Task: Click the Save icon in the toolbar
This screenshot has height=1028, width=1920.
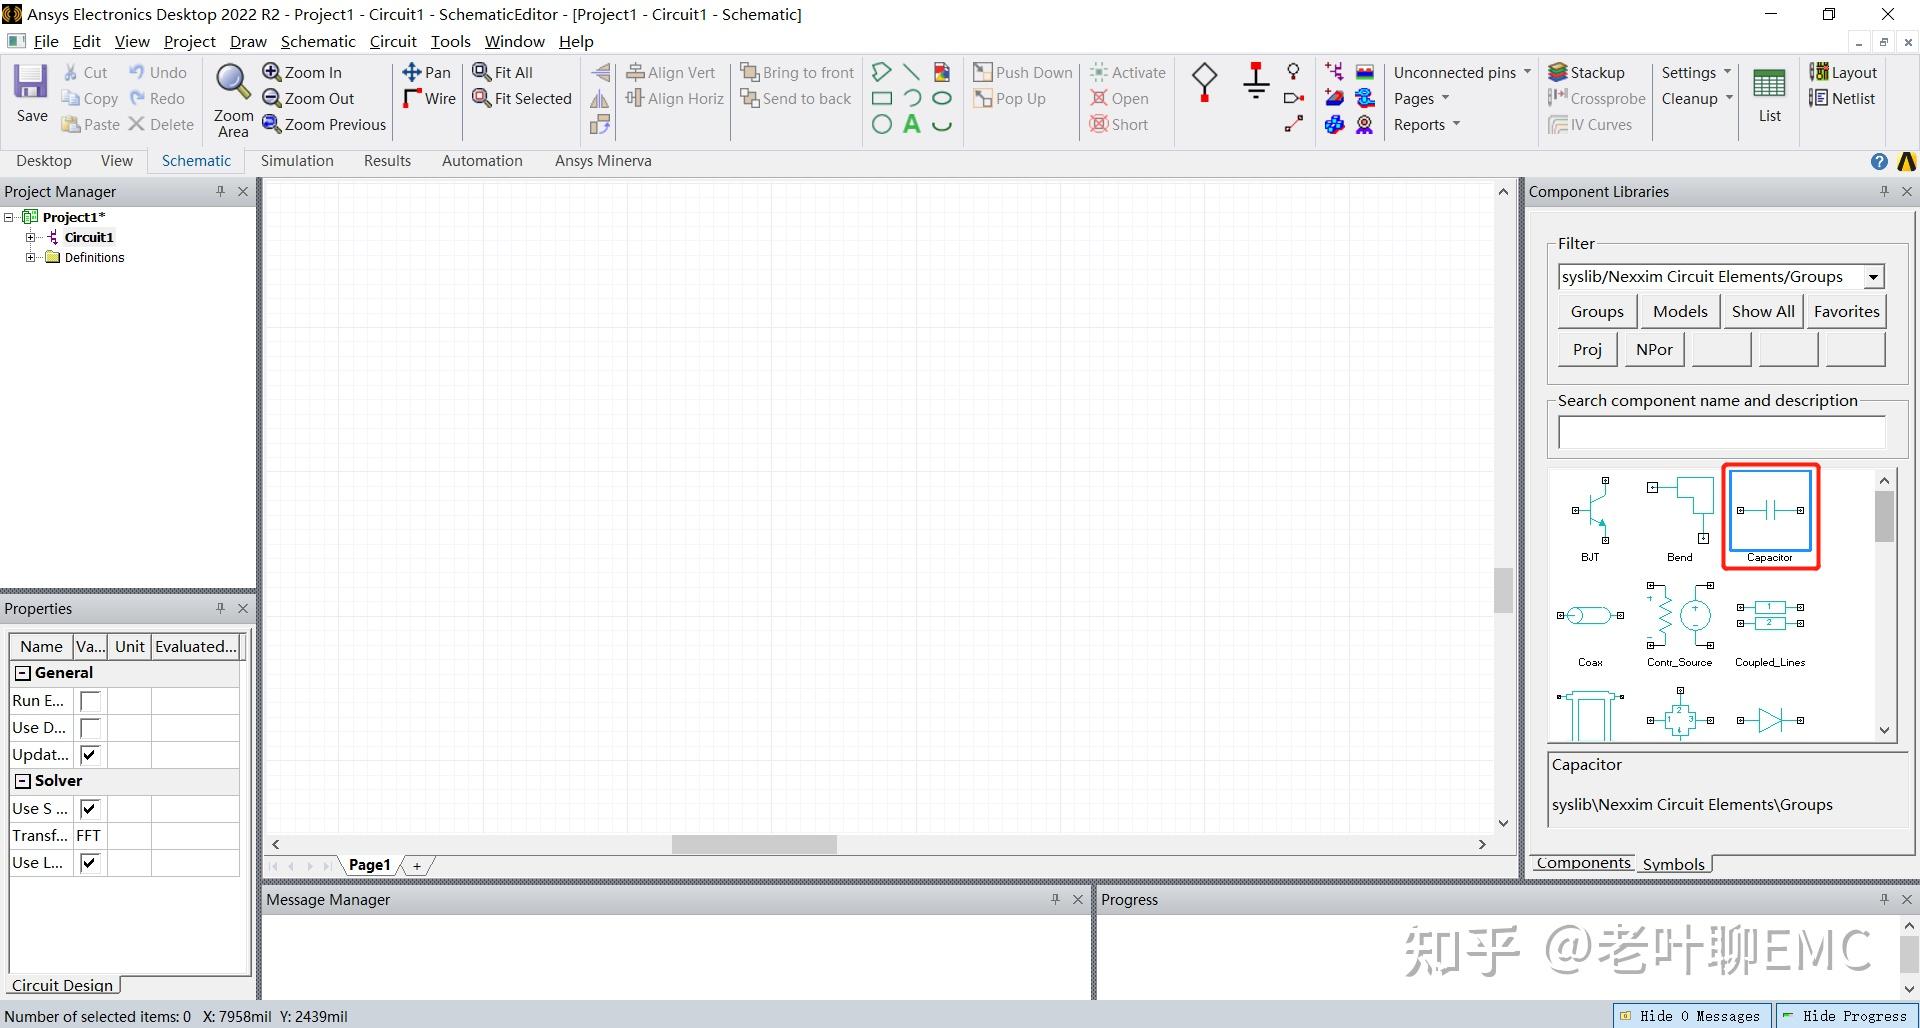Action: (x=31, y=92)
